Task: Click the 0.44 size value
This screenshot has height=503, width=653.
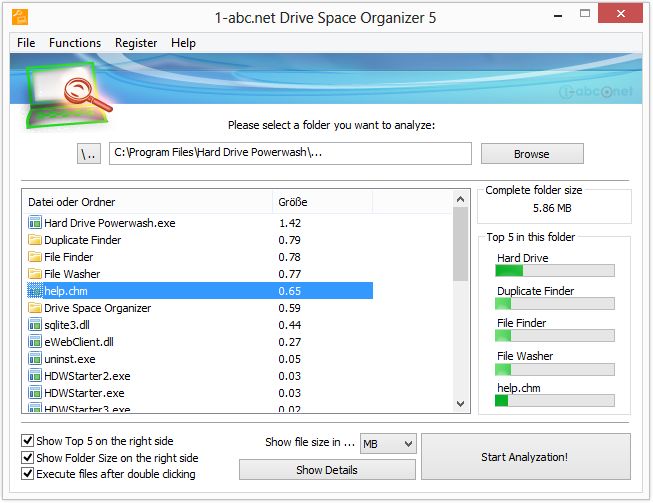Action: coord(289,325)
